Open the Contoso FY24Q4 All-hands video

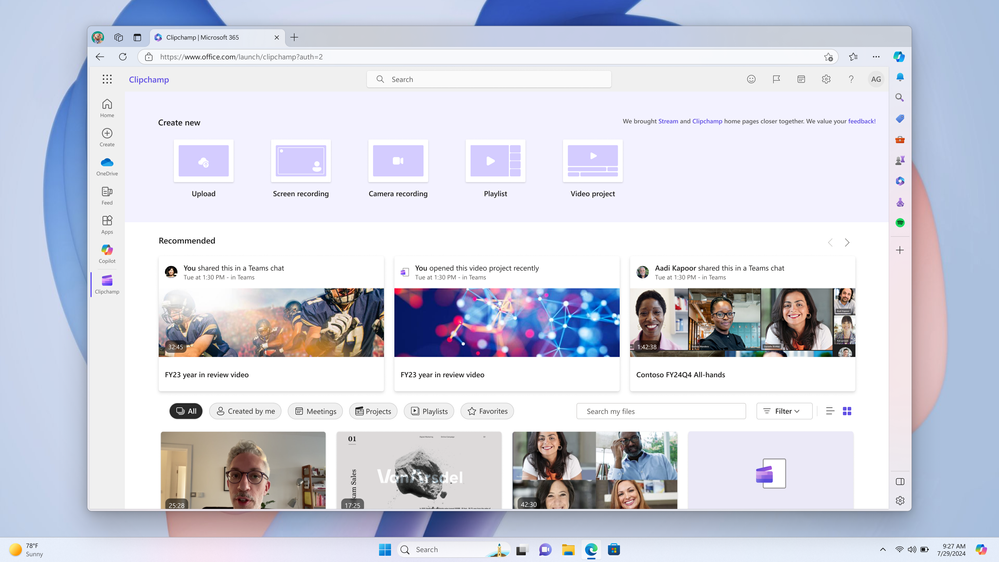pyautogui.click(x=742, y=323)
